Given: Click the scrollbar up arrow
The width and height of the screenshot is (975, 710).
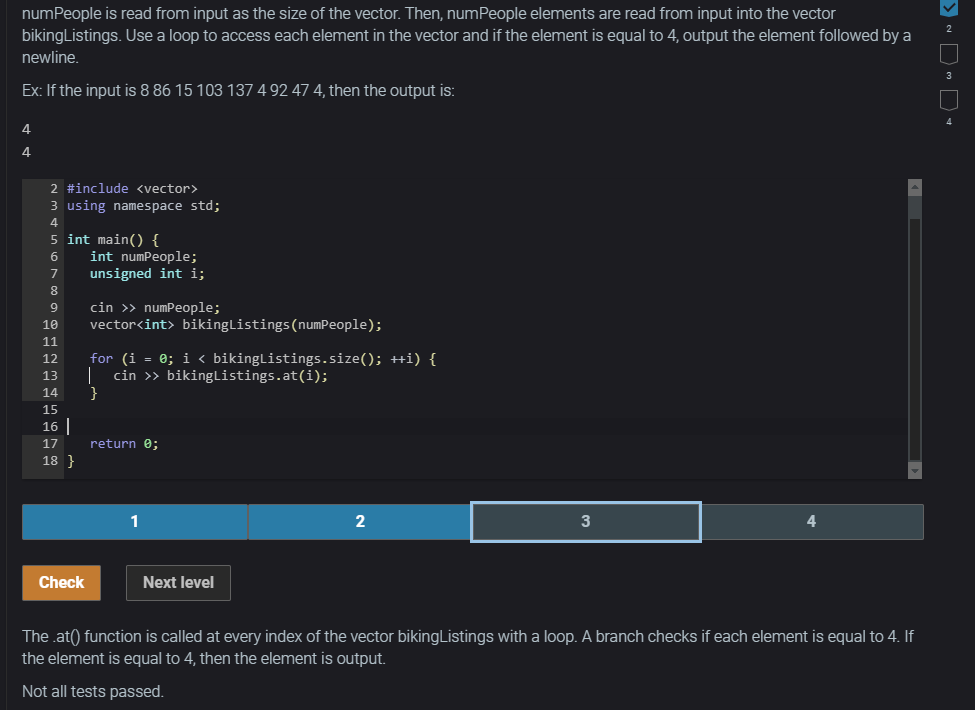Looking at the screenshot, I should pos(913,186).
